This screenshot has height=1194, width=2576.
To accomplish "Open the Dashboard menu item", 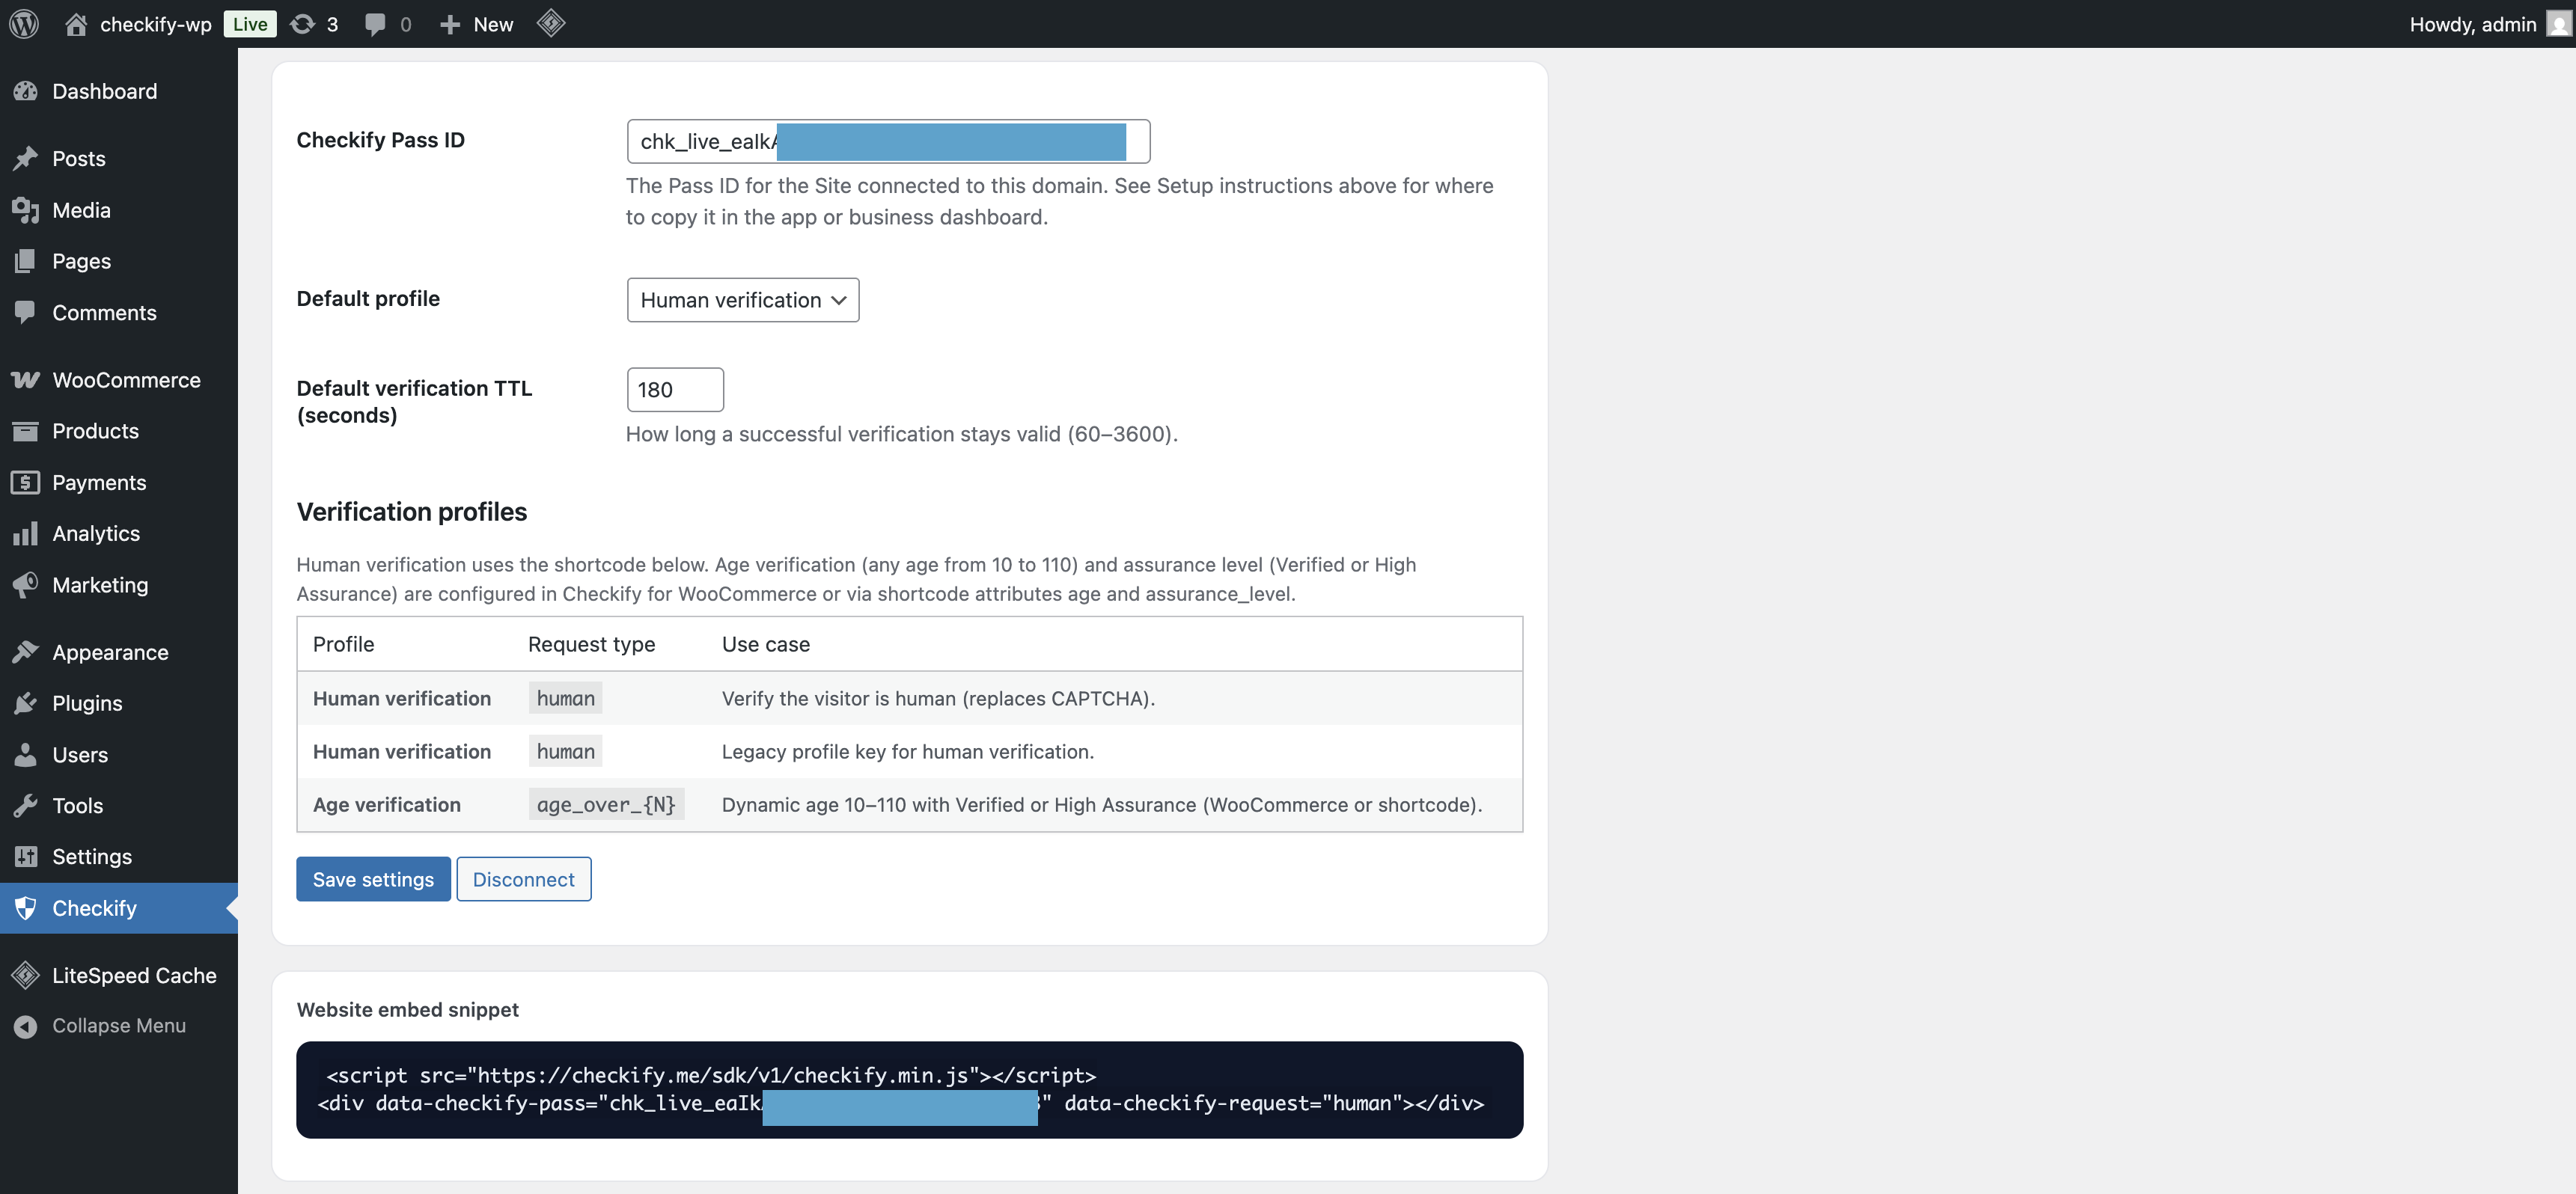I will click(x=119, y=91).
